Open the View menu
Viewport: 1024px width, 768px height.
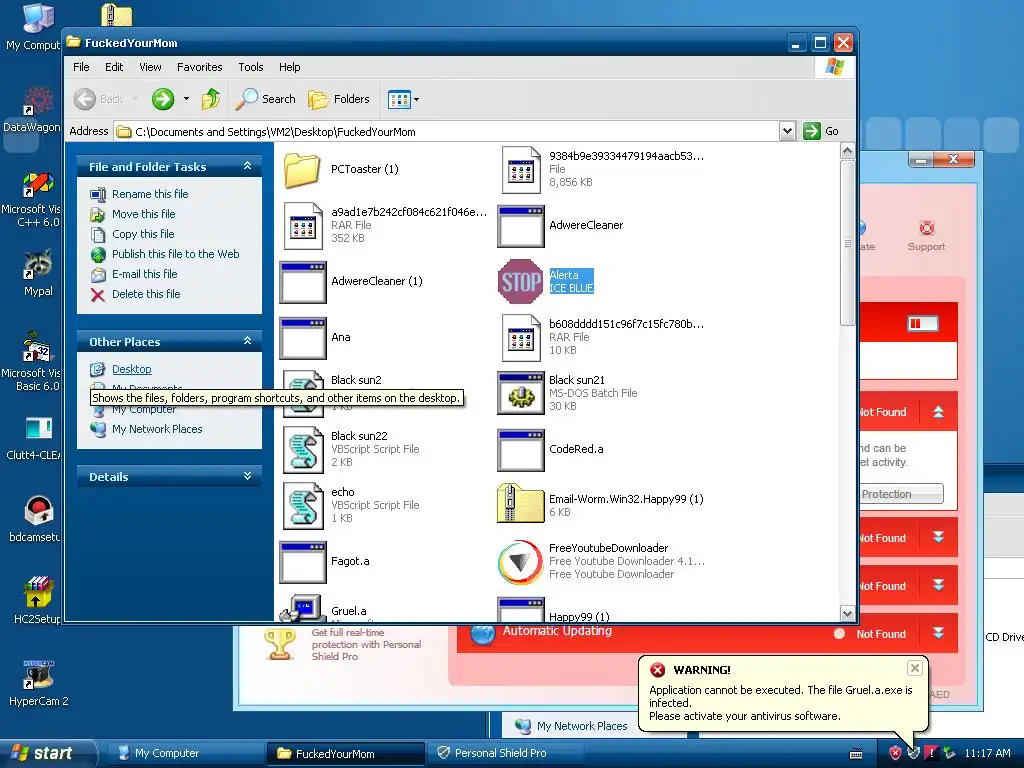150,67
